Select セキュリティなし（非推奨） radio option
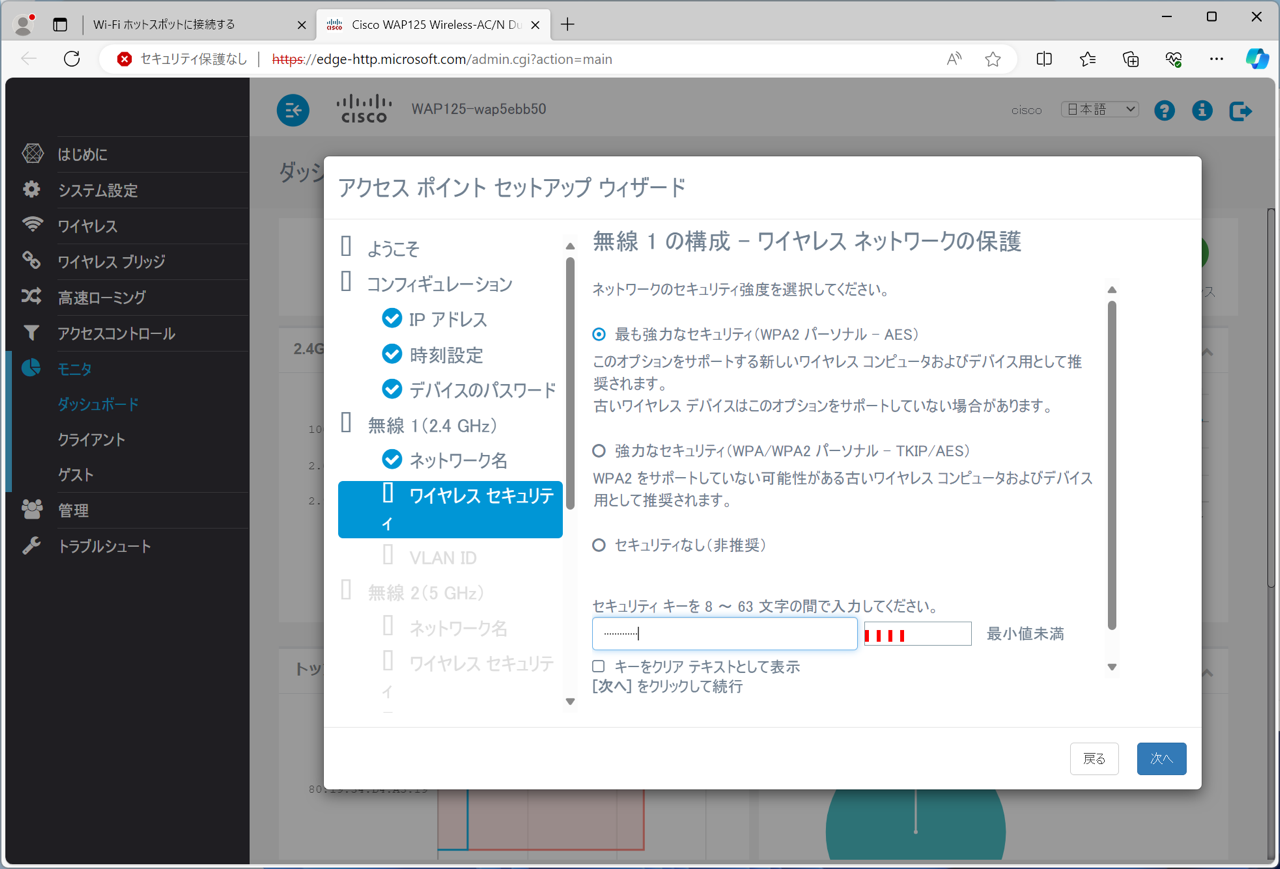The image size is (1280, 869). point(599,545)
